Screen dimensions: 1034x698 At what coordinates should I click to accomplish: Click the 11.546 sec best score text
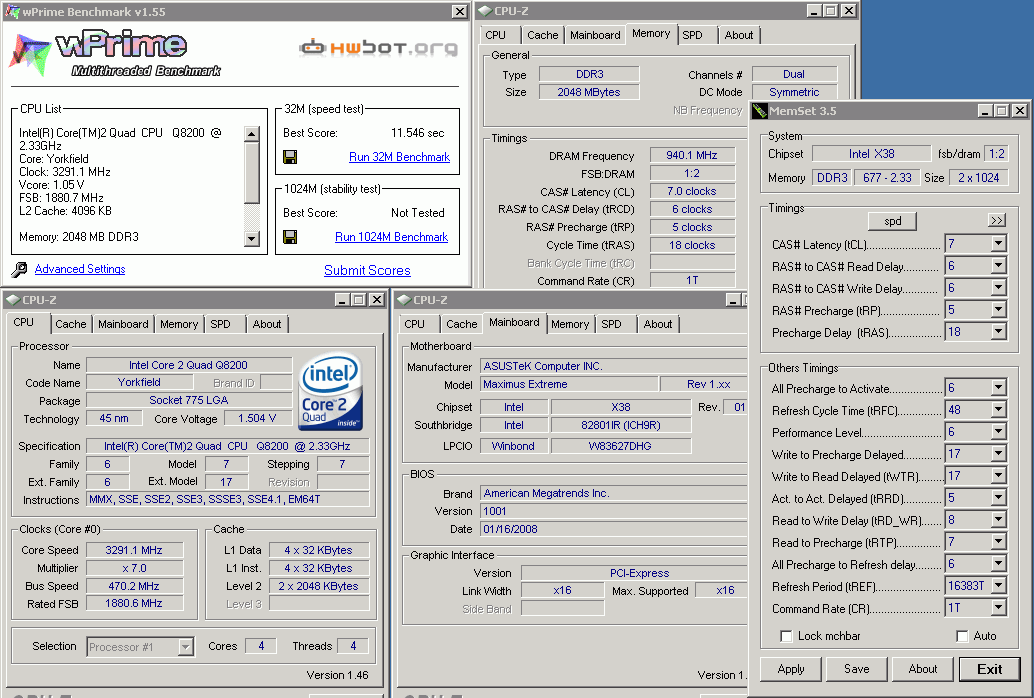coord(417,133)
